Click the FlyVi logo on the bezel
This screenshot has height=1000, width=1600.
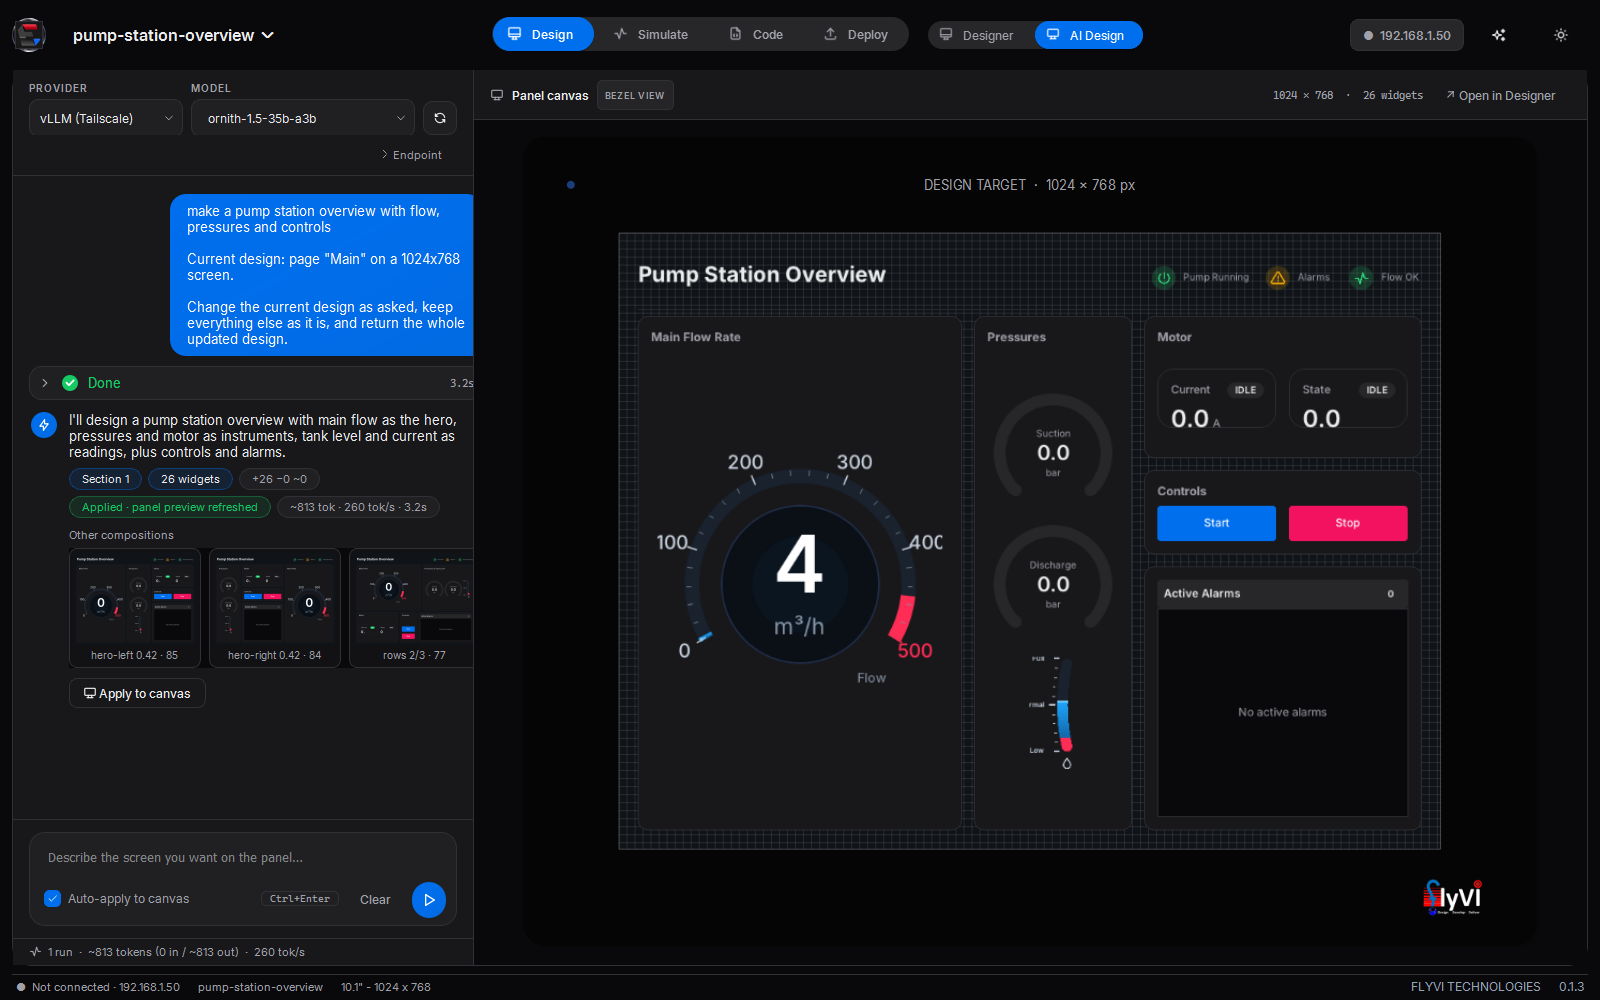1453,897
